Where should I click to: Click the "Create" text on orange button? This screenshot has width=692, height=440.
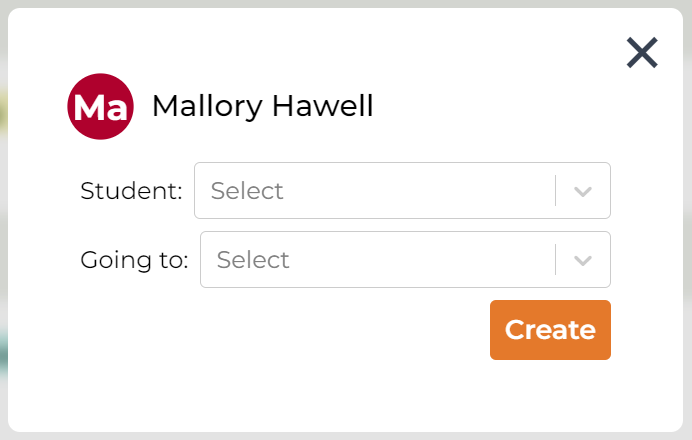pos(550,330)
